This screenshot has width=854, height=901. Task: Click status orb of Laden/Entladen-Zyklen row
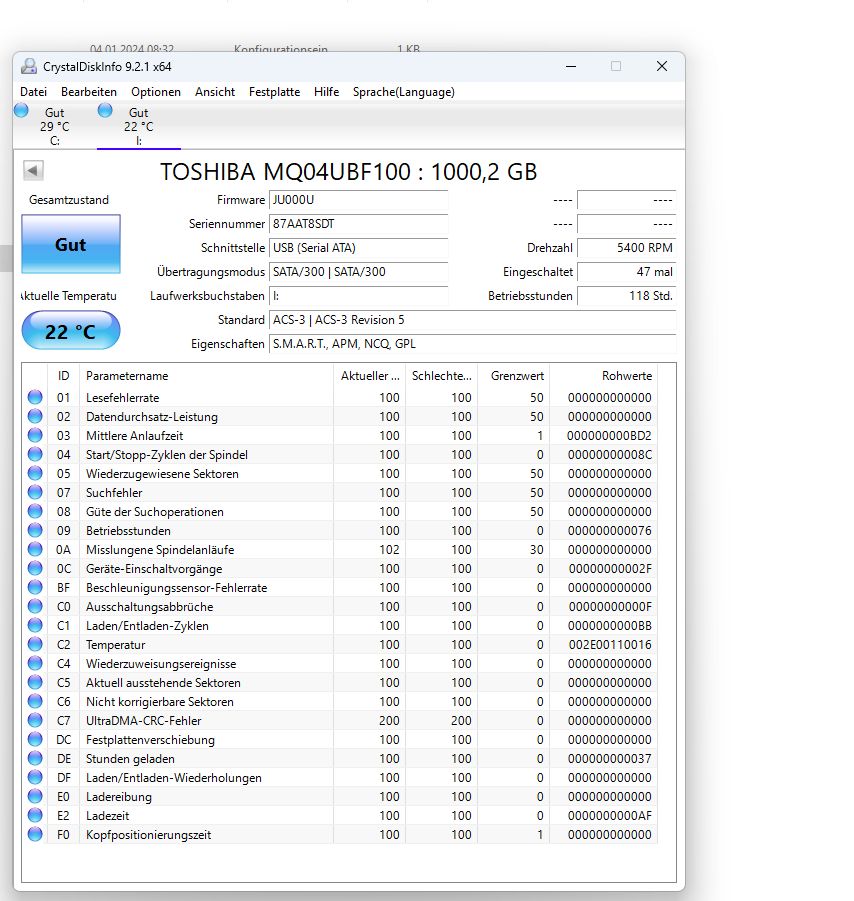[35, 625]
